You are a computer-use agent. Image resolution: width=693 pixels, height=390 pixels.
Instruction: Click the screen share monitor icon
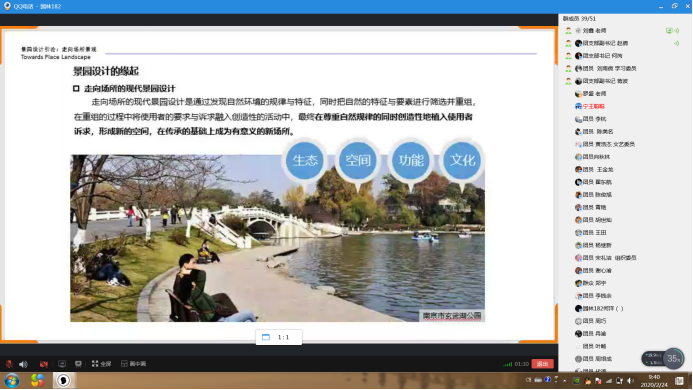(62, 364)
